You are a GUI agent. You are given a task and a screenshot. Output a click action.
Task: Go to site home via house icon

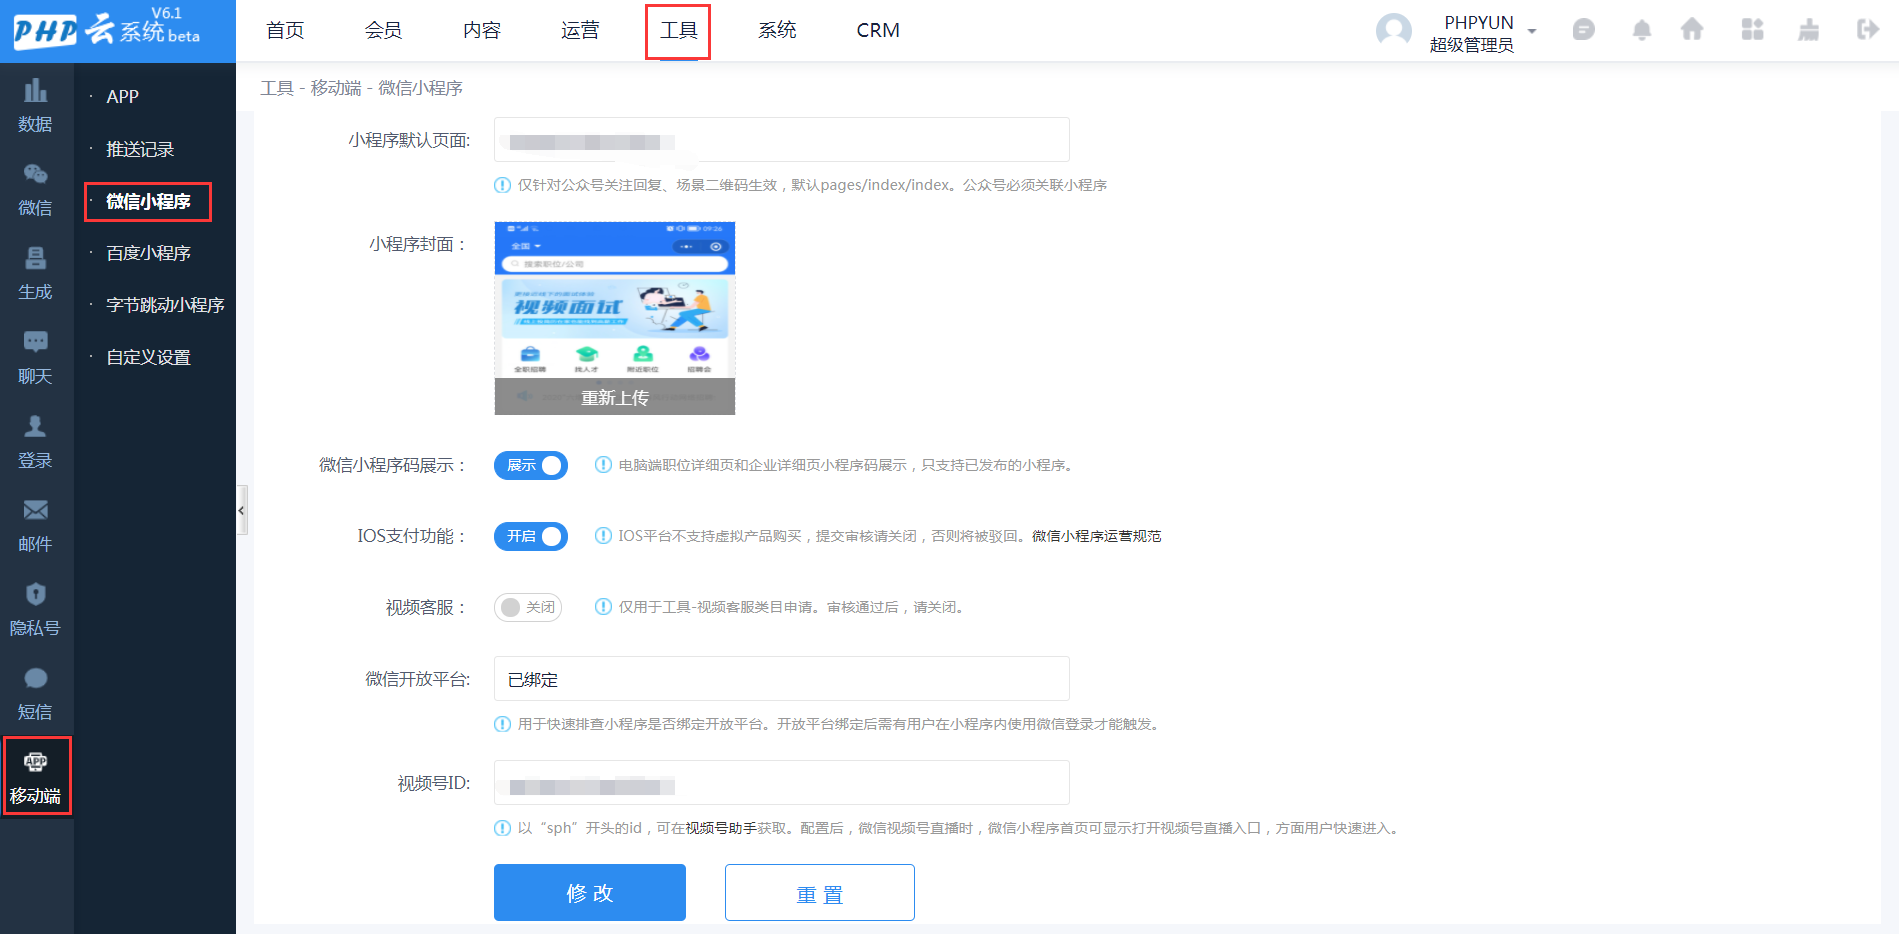tap(1692, 29)
